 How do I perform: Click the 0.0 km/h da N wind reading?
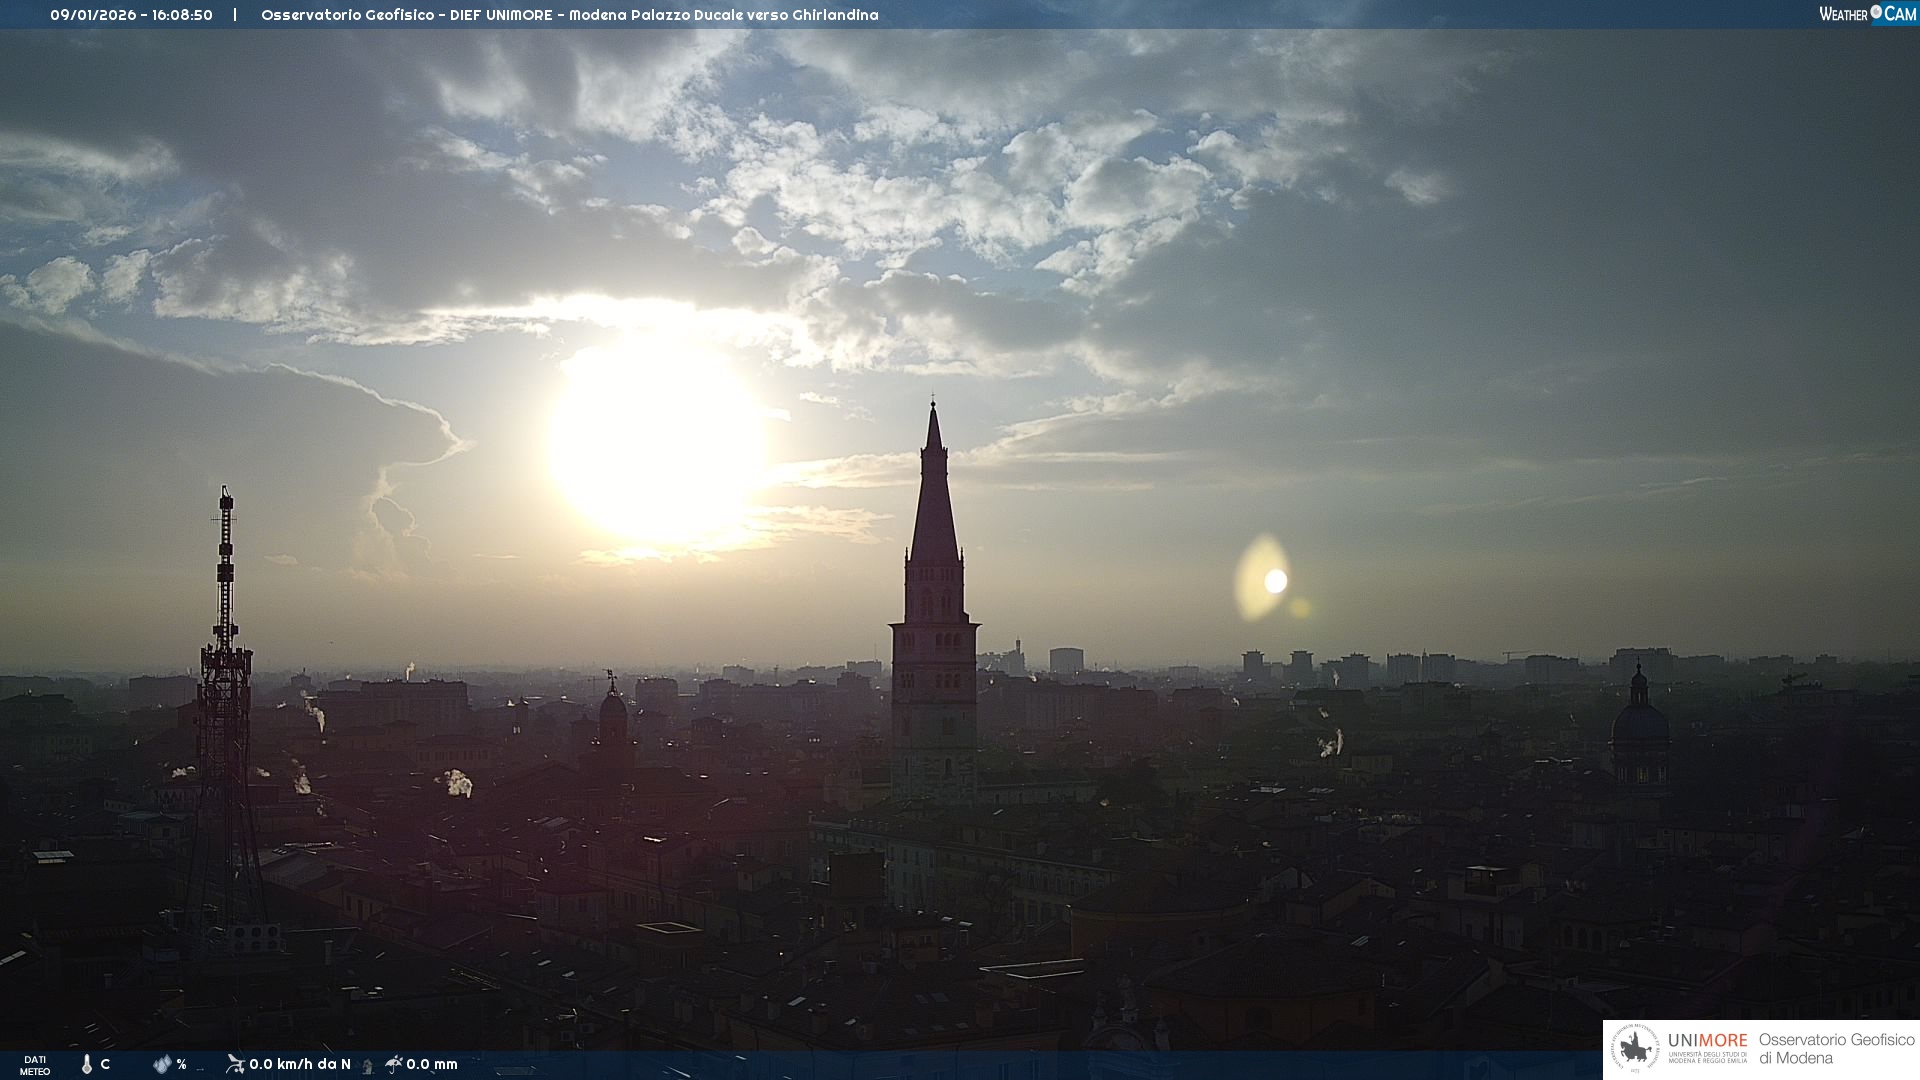point(300,1064)
